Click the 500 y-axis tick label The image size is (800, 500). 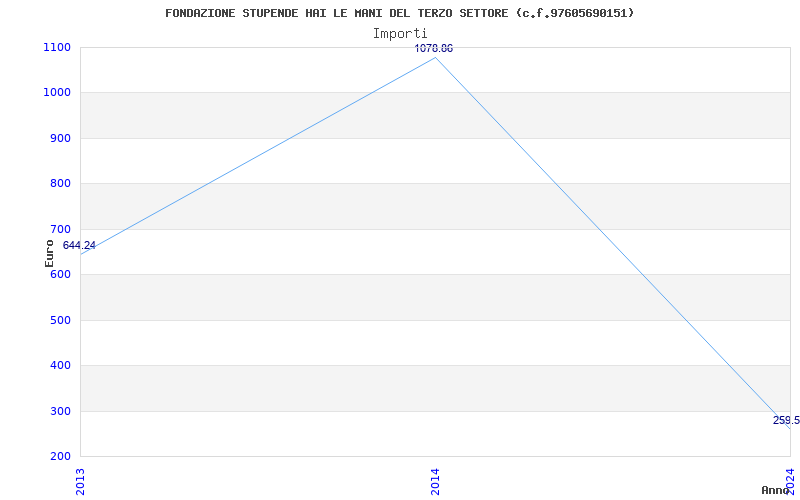[x=60, y=320]
